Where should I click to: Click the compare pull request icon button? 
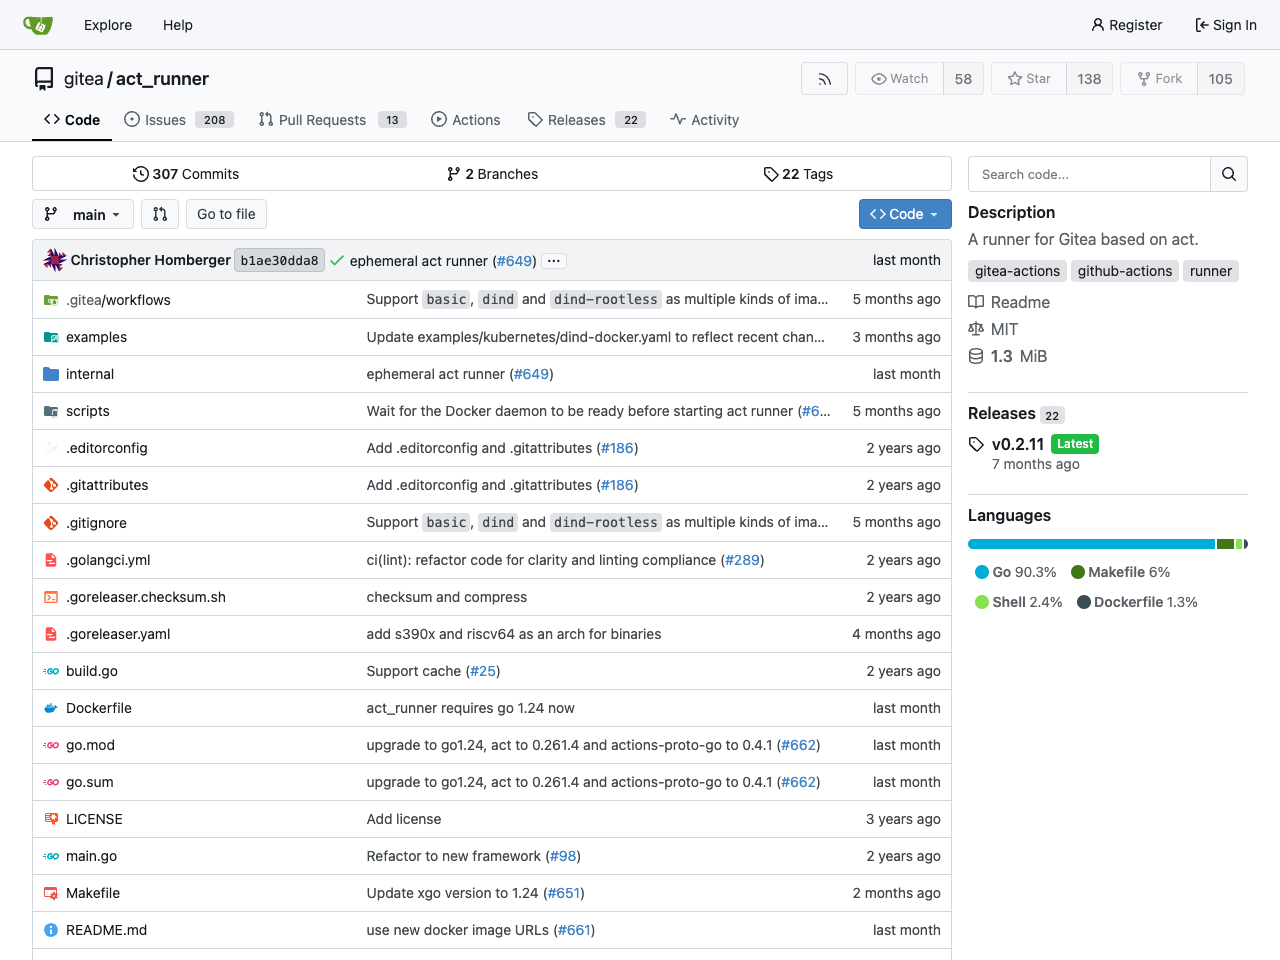pos(160,214)
